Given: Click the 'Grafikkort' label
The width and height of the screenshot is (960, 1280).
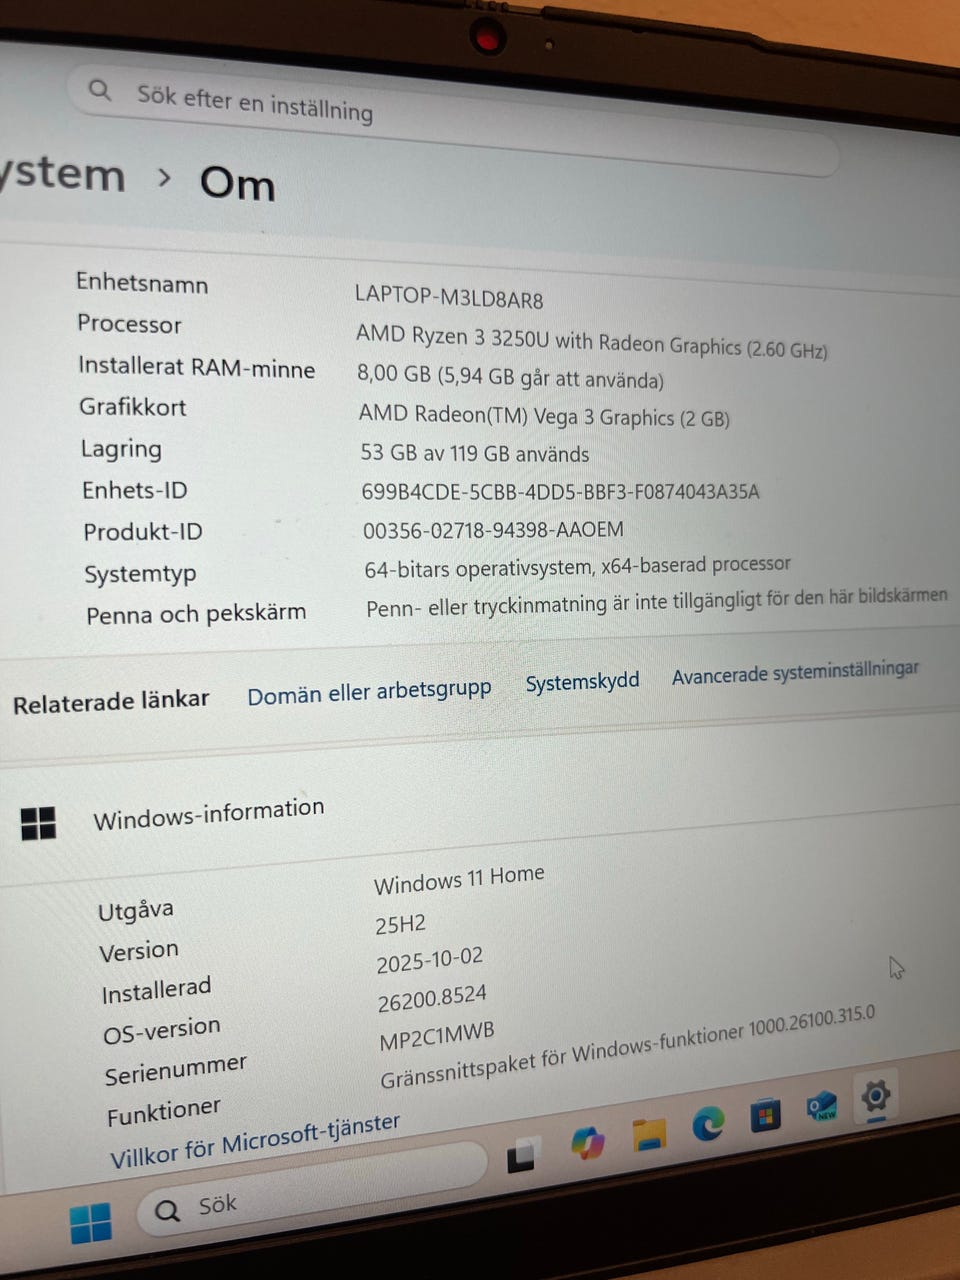Looking at the screenshot, I should 133,407.
